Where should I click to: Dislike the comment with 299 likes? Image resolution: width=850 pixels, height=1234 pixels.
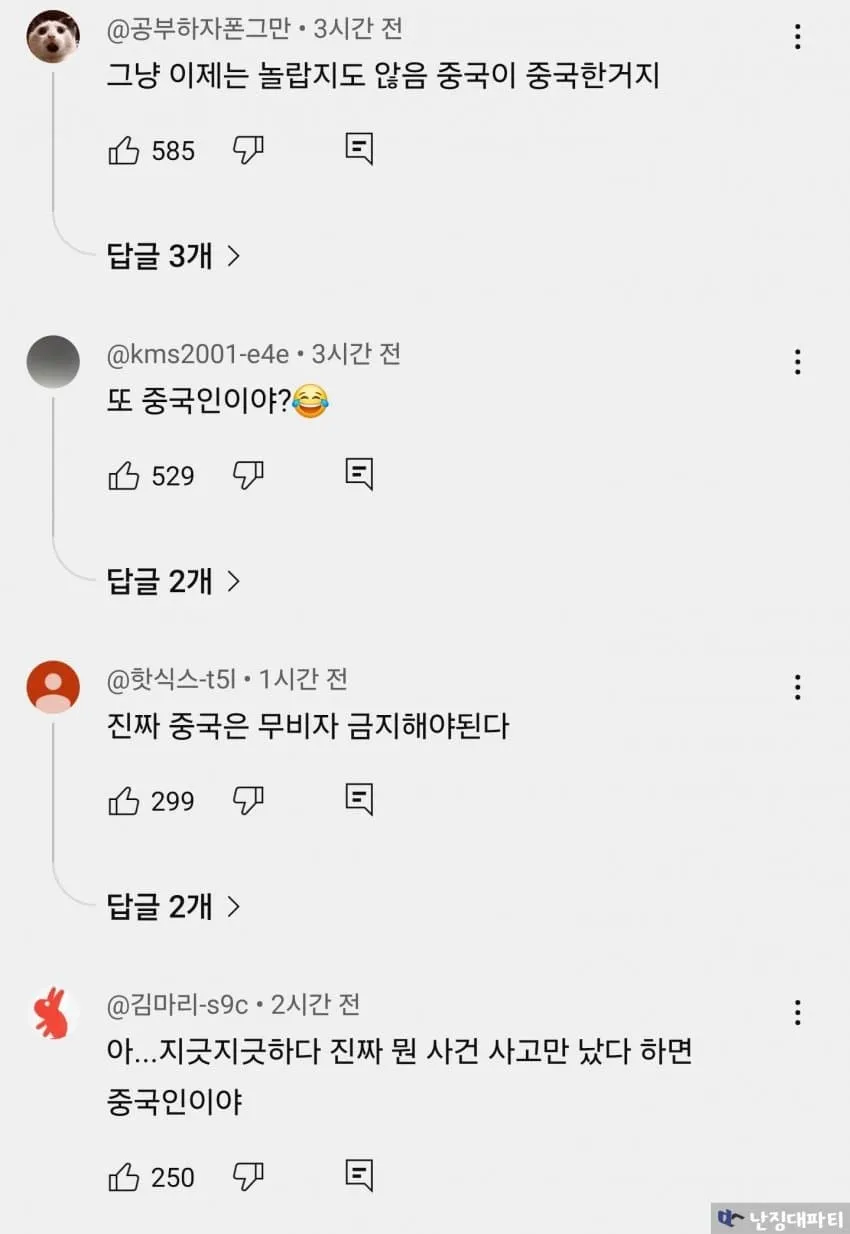(248, 800)
